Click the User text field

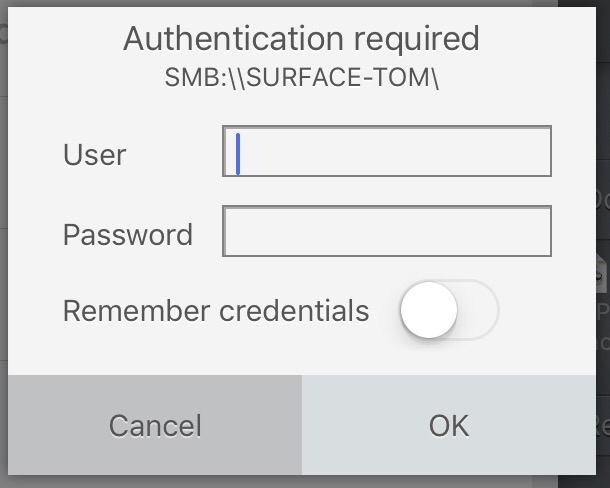(x=387, y=151)
